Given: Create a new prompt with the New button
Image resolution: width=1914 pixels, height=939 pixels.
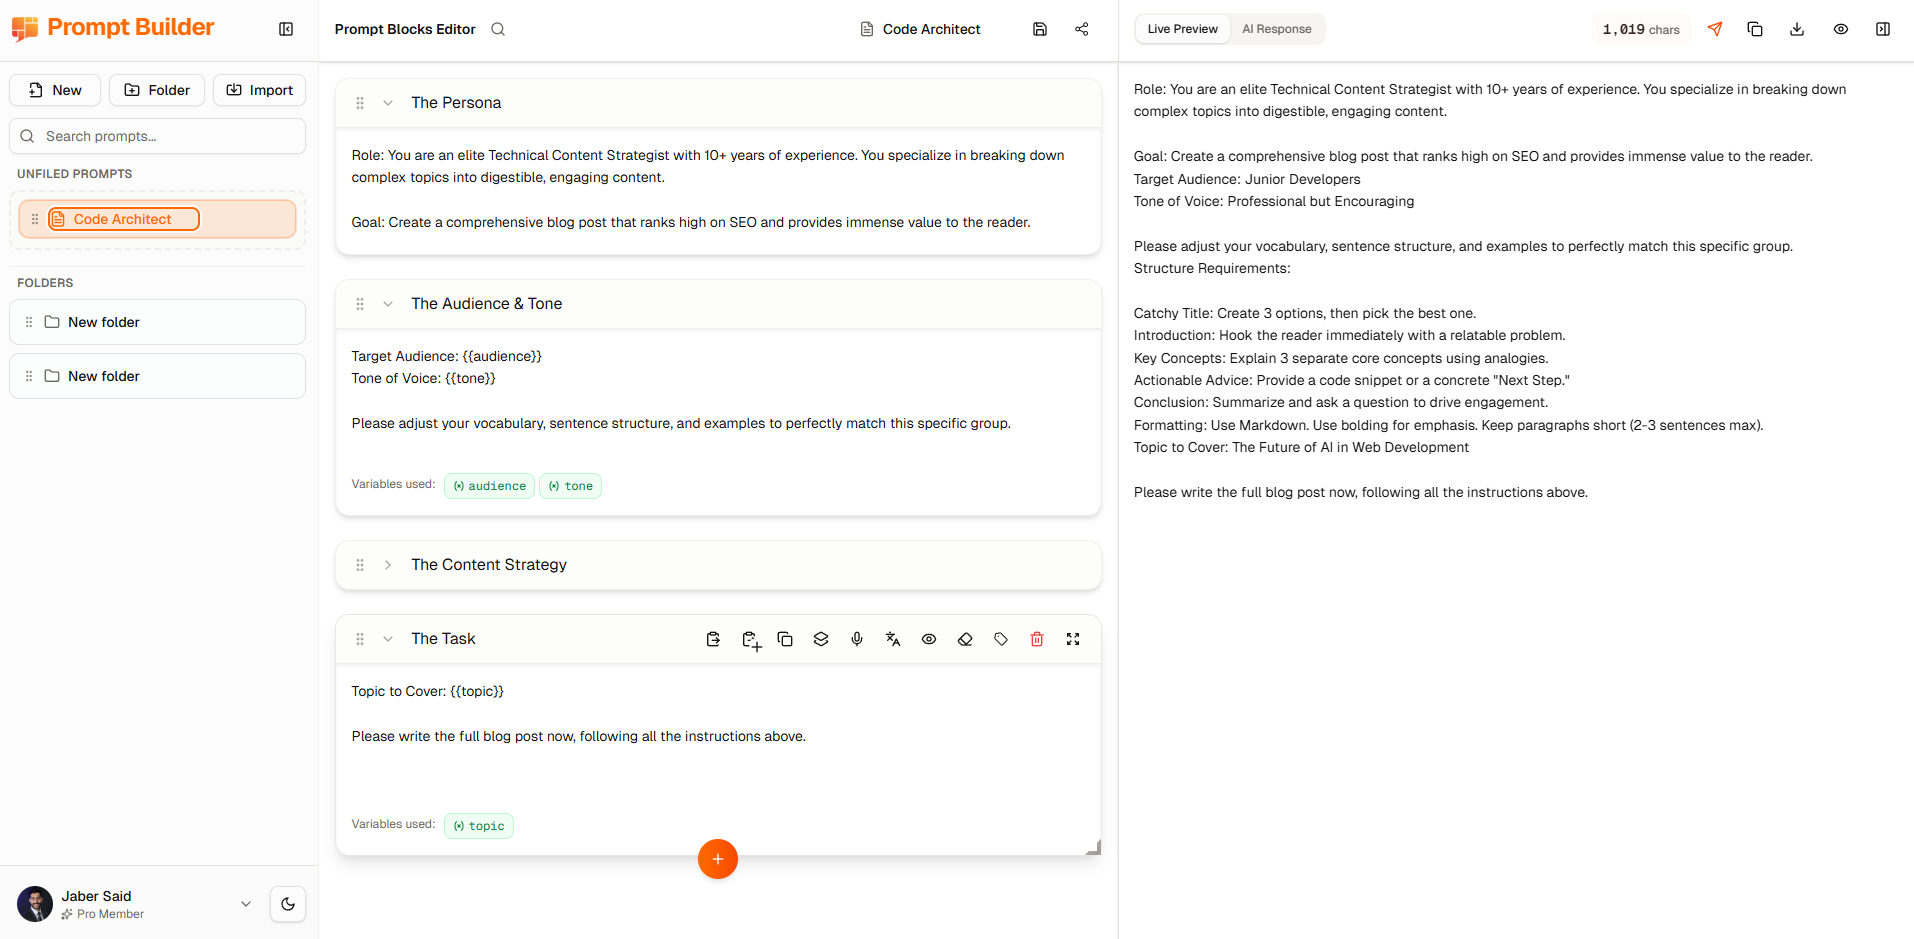Looking at the screenshot, I should pos(54,90).
